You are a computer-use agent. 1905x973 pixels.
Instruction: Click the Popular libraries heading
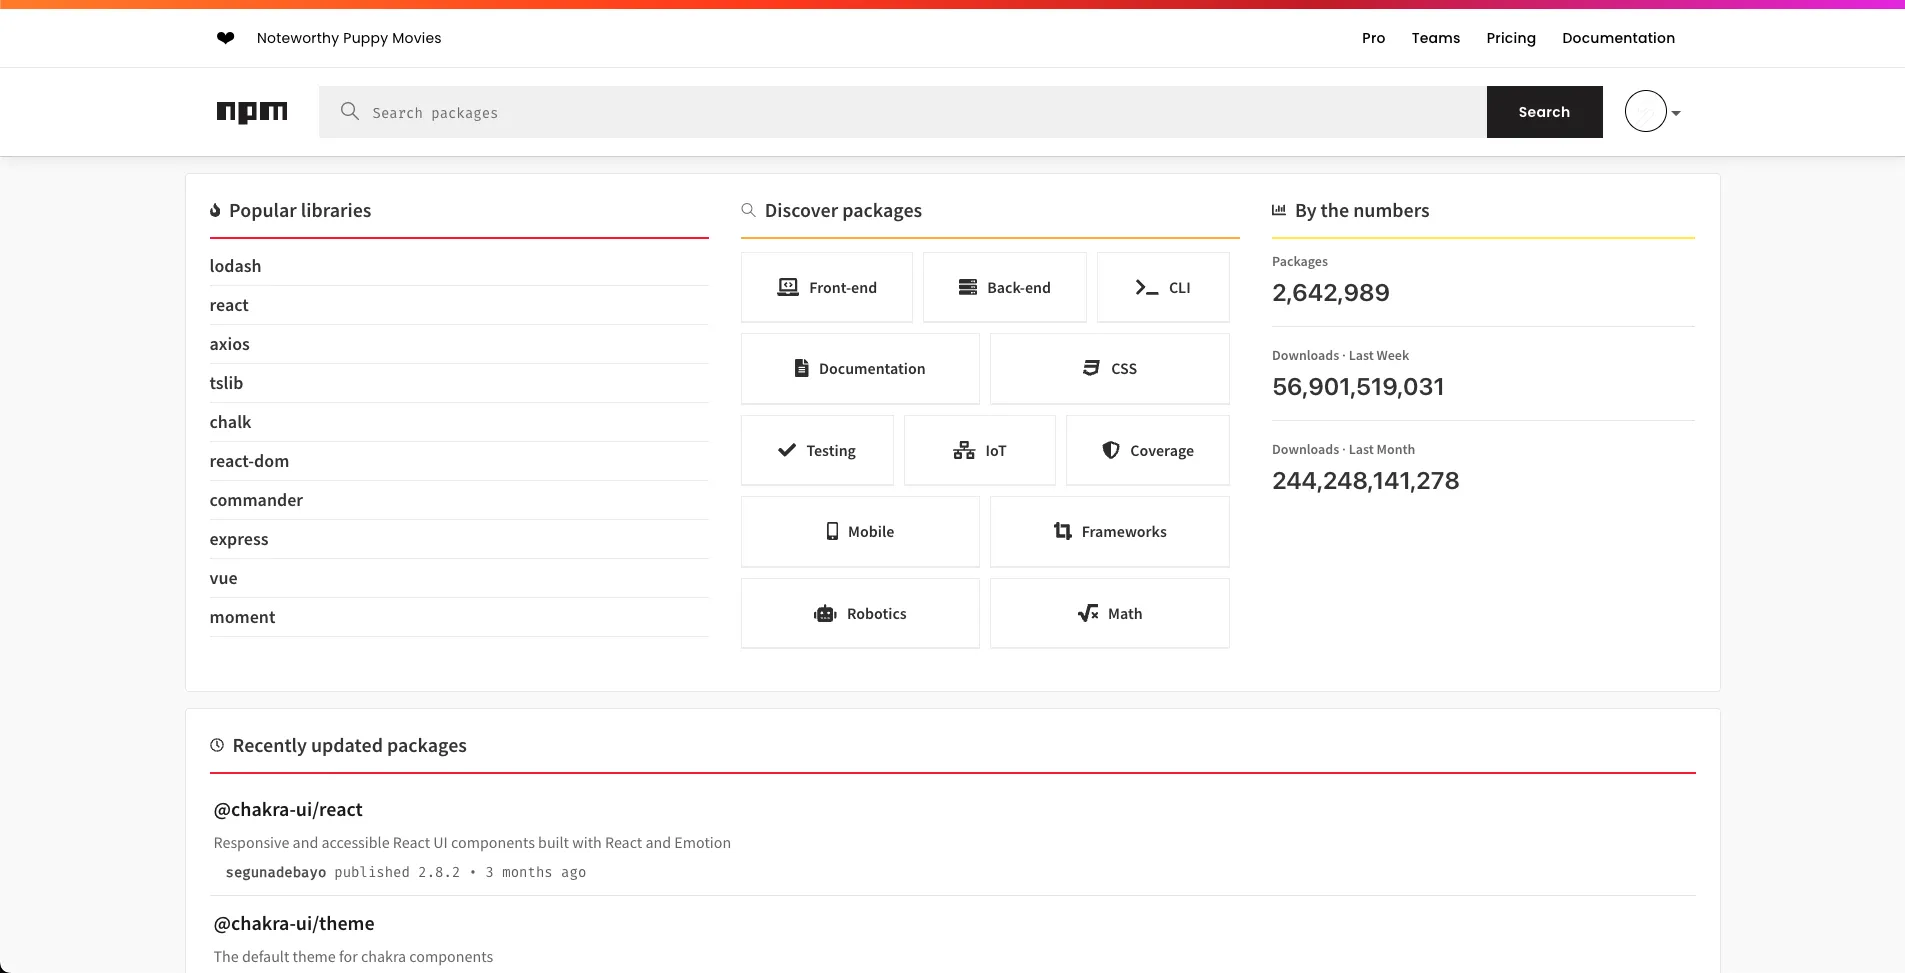[x=300, y=210]
